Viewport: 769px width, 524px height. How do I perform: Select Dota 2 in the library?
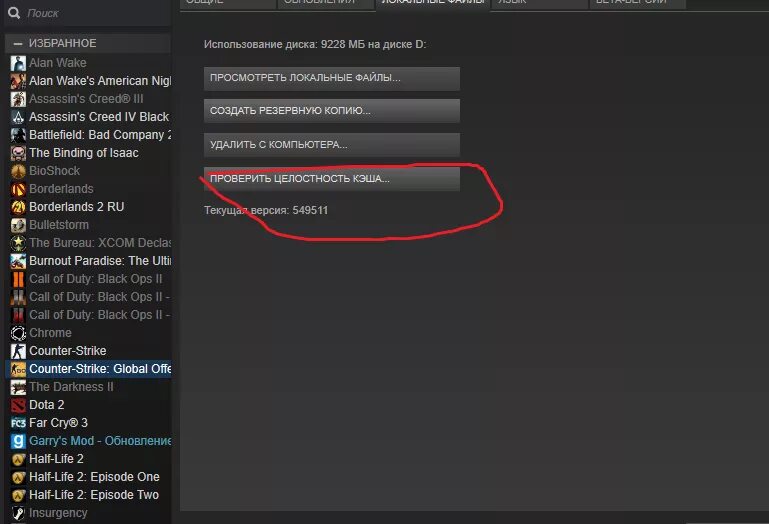pyautogui.click(x=90, y=405)
